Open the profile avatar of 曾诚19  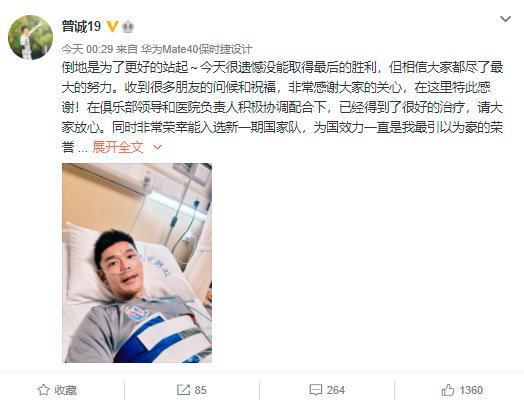pyautogui.click(x=30, y=37)
